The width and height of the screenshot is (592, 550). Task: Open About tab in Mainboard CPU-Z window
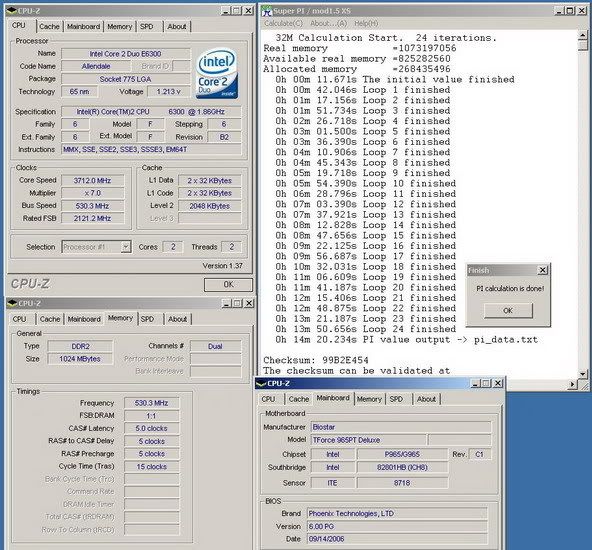pos(426,399)
